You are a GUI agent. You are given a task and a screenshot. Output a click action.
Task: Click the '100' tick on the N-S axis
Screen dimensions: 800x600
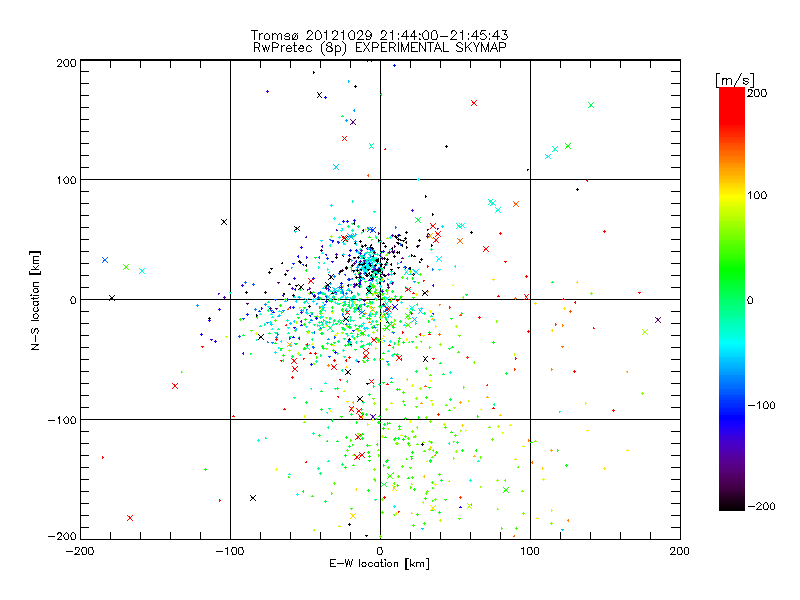[67, 180]
